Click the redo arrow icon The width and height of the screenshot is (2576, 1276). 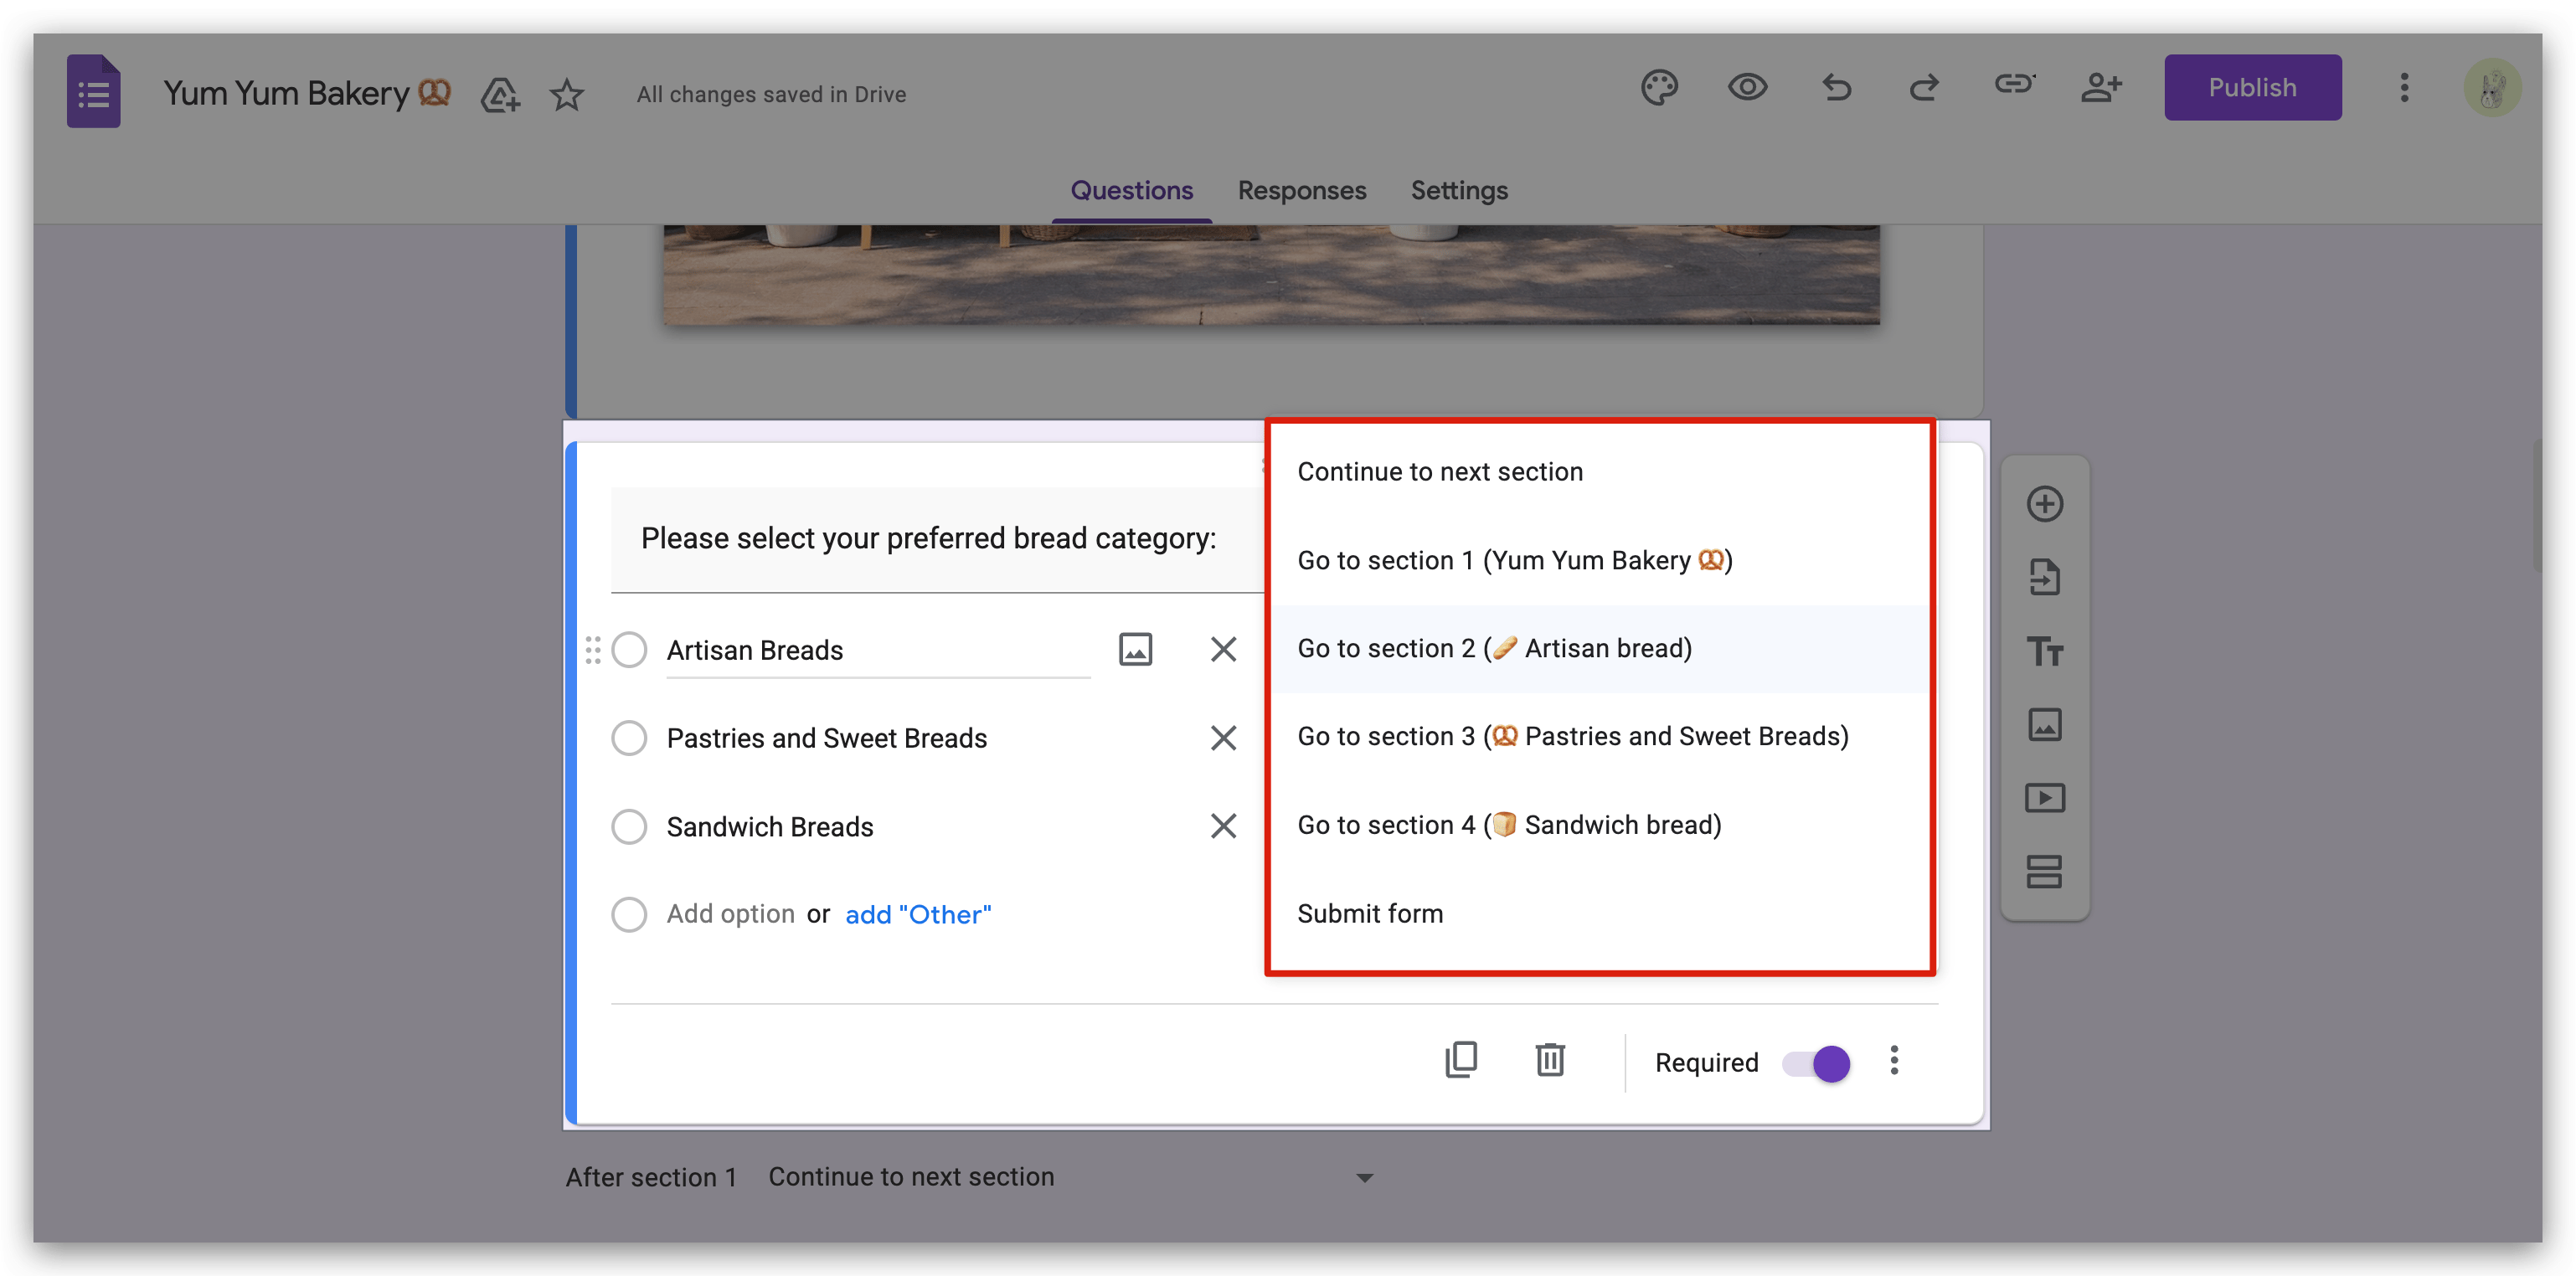pyautogui.click(x=1924, y=88)
